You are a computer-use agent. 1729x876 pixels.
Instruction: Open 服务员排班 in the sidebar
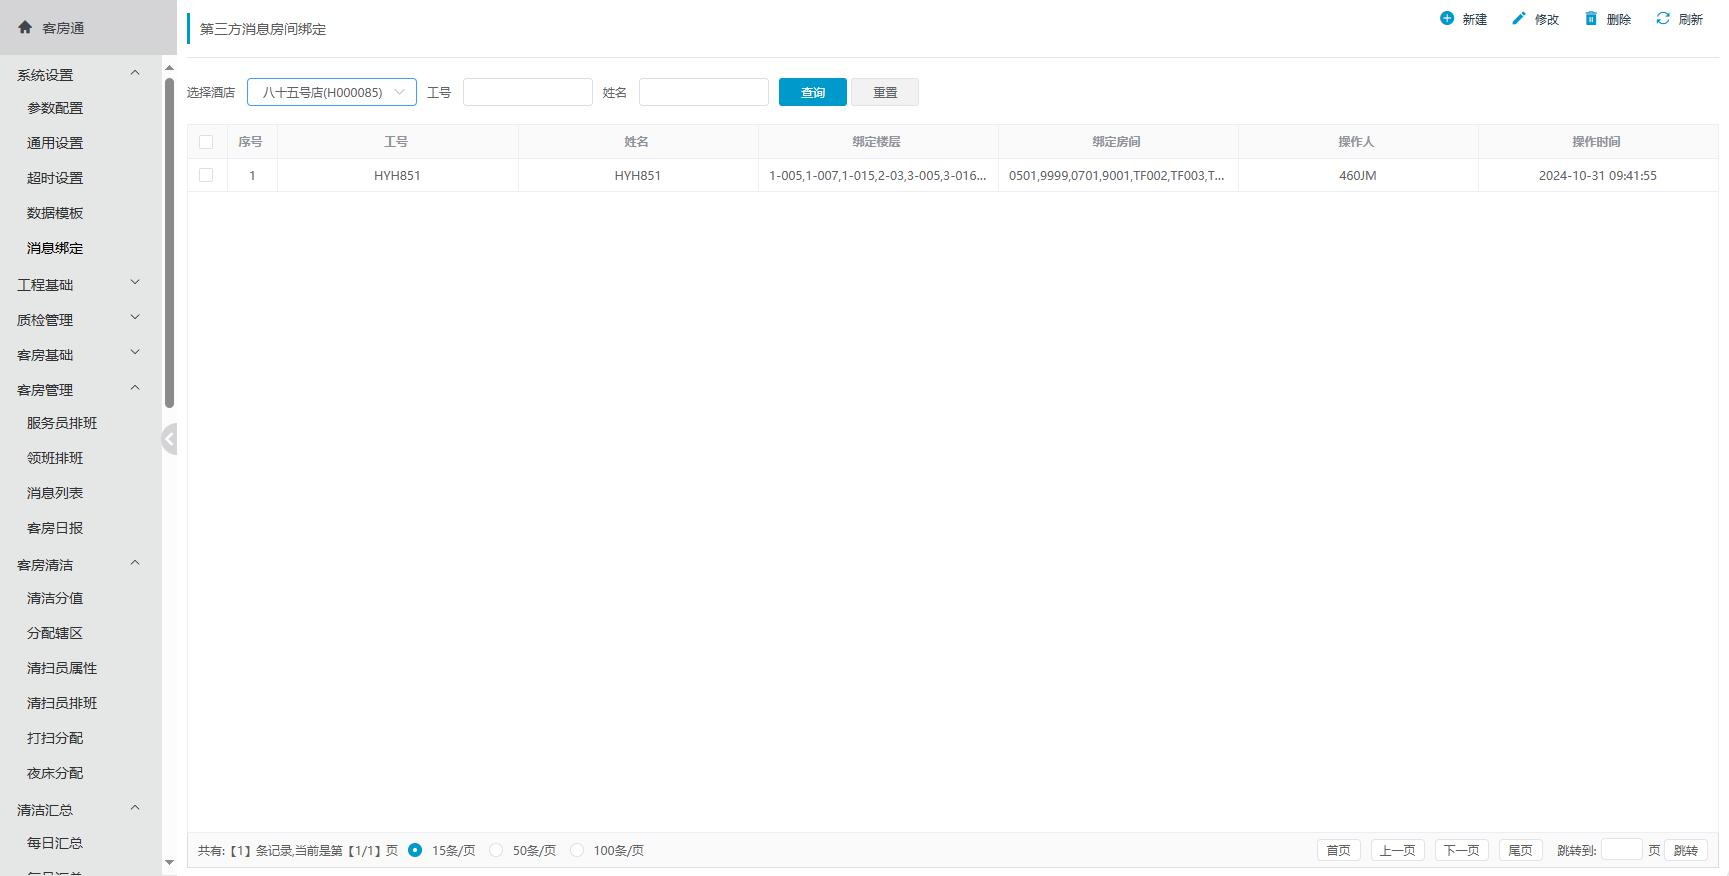62,423
